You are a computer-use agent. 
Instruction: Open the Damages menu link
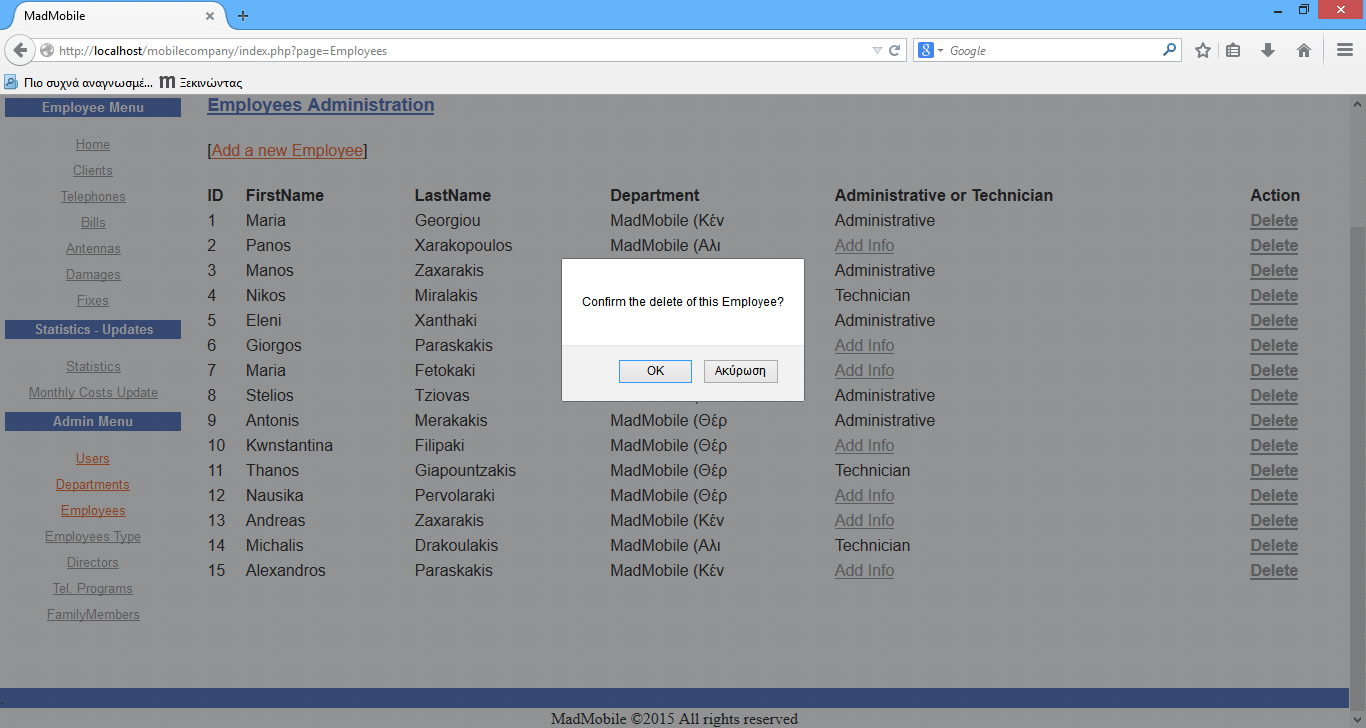pyautogui.click(x=93, y=275)
